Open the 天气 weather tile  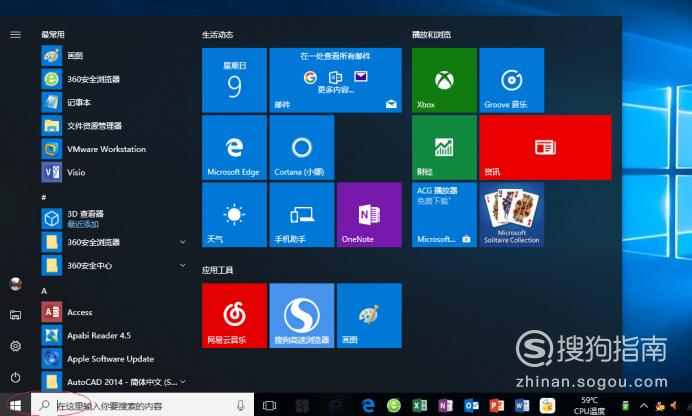point(234,215)
